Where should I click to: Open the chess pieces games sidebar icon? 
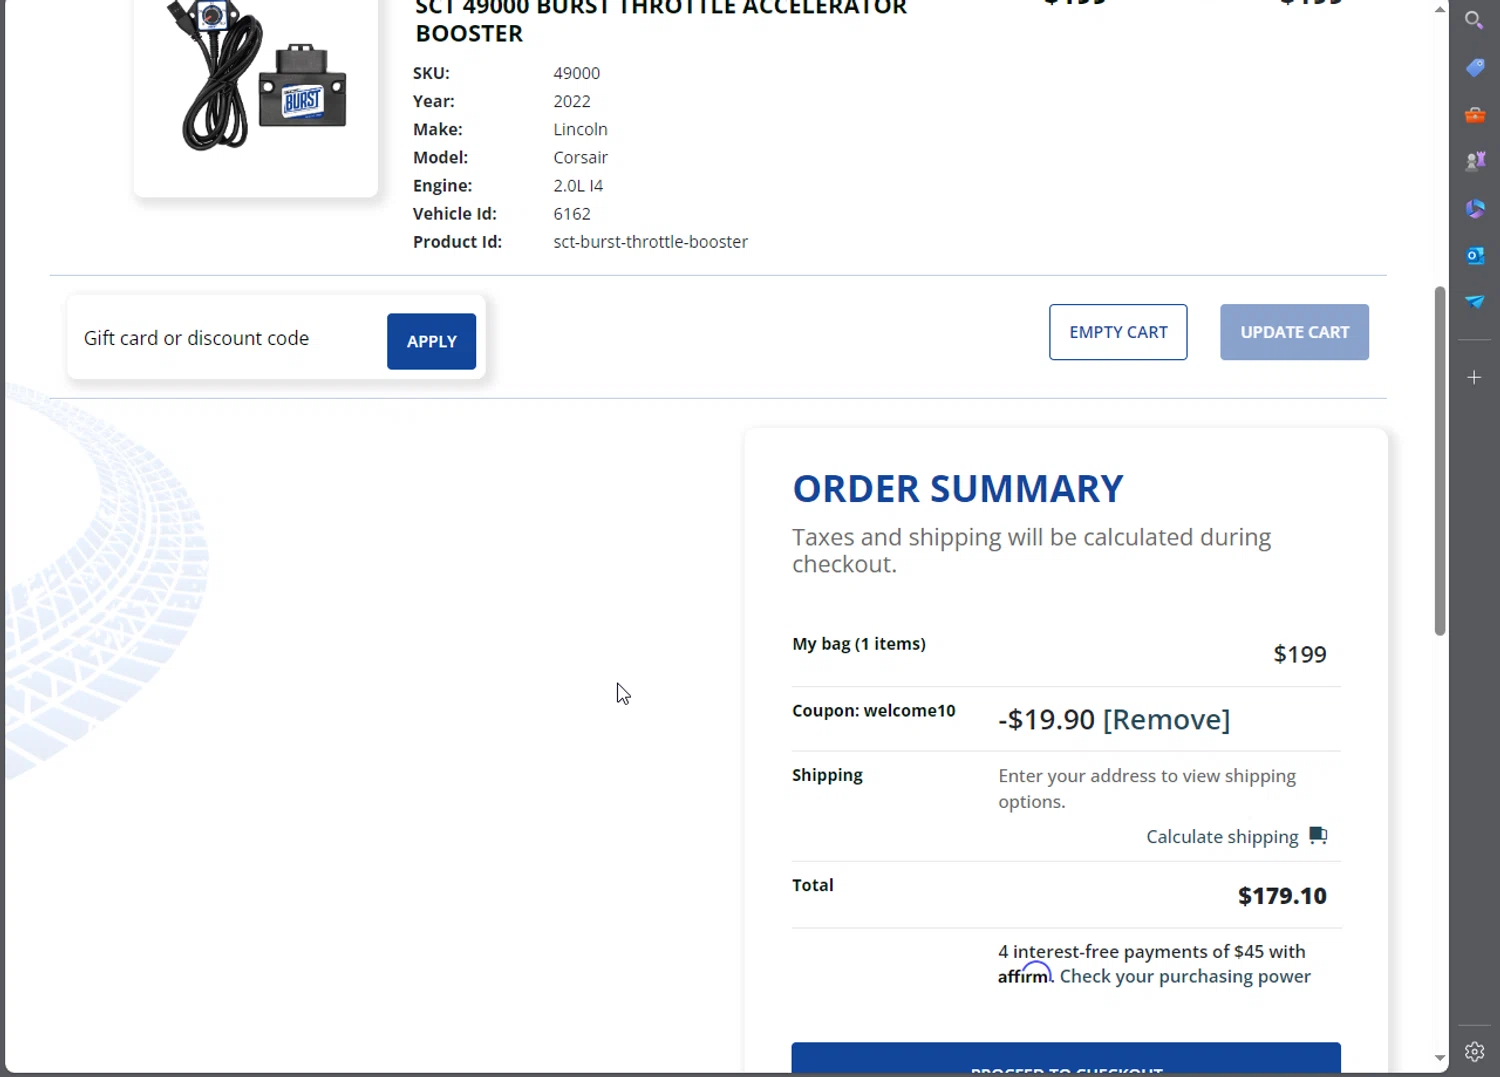pyautogui.click(x=1474, y=161)
